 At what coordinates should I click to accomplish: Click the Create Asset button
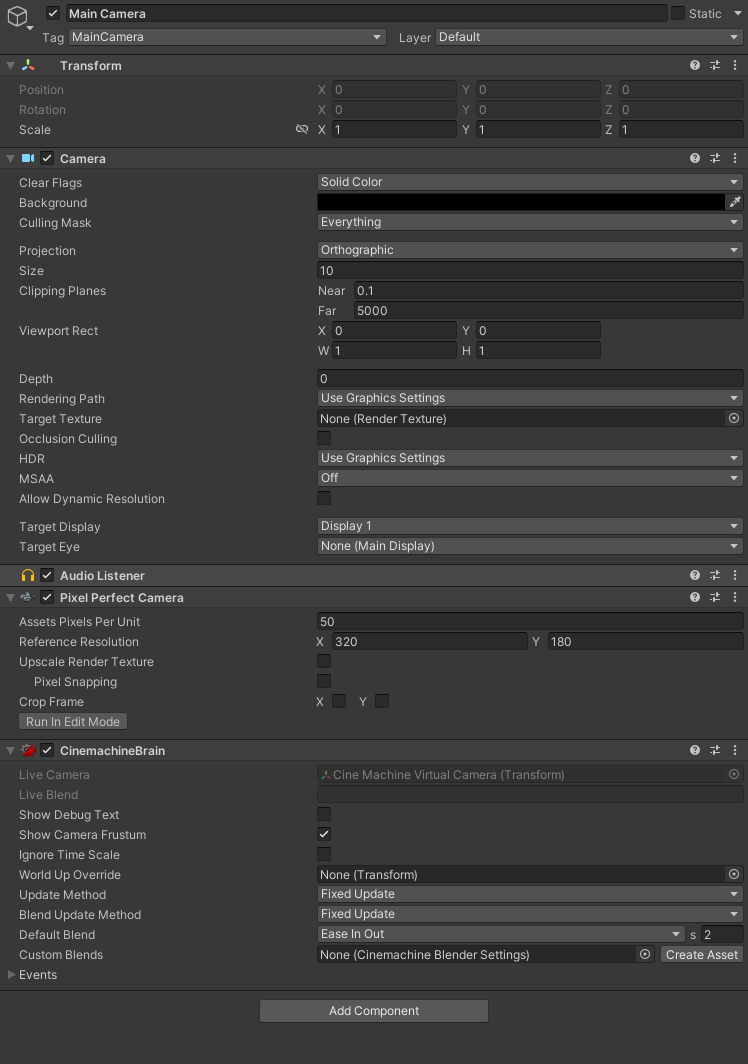tap(702, 954)
